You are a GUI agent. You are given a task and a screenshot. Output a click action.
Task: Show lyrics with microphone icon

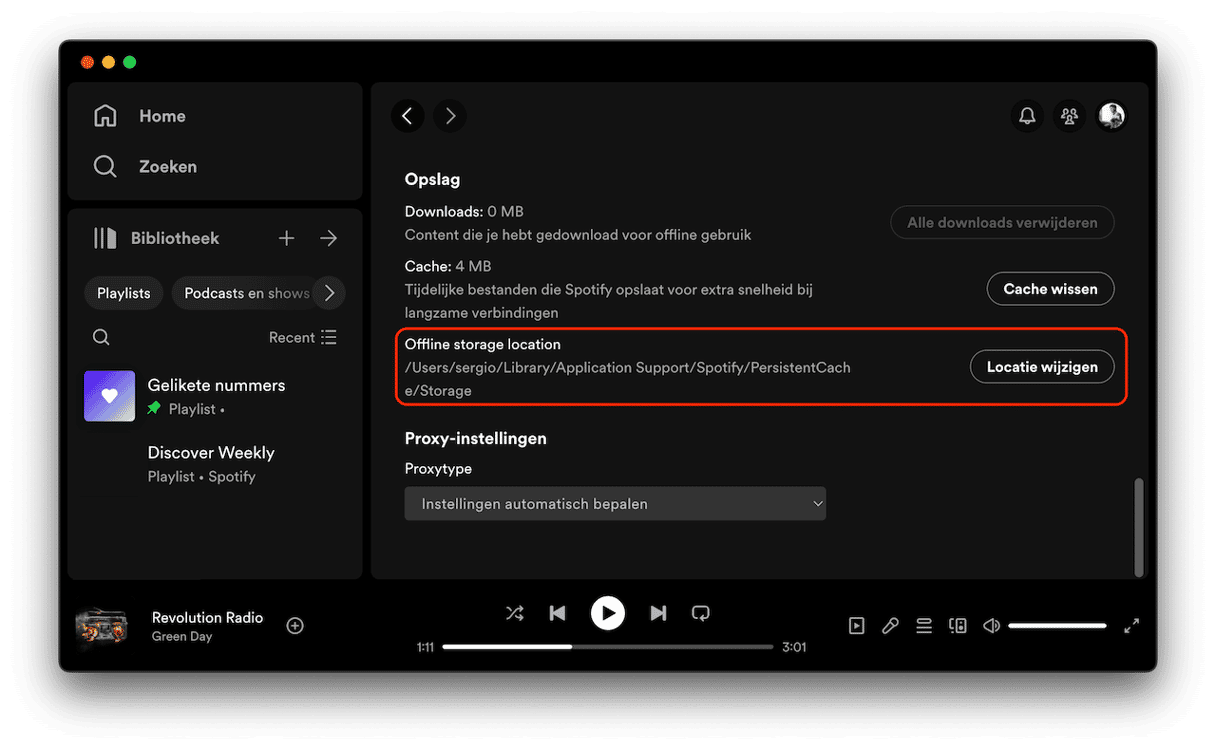click(x=890, y=626)
